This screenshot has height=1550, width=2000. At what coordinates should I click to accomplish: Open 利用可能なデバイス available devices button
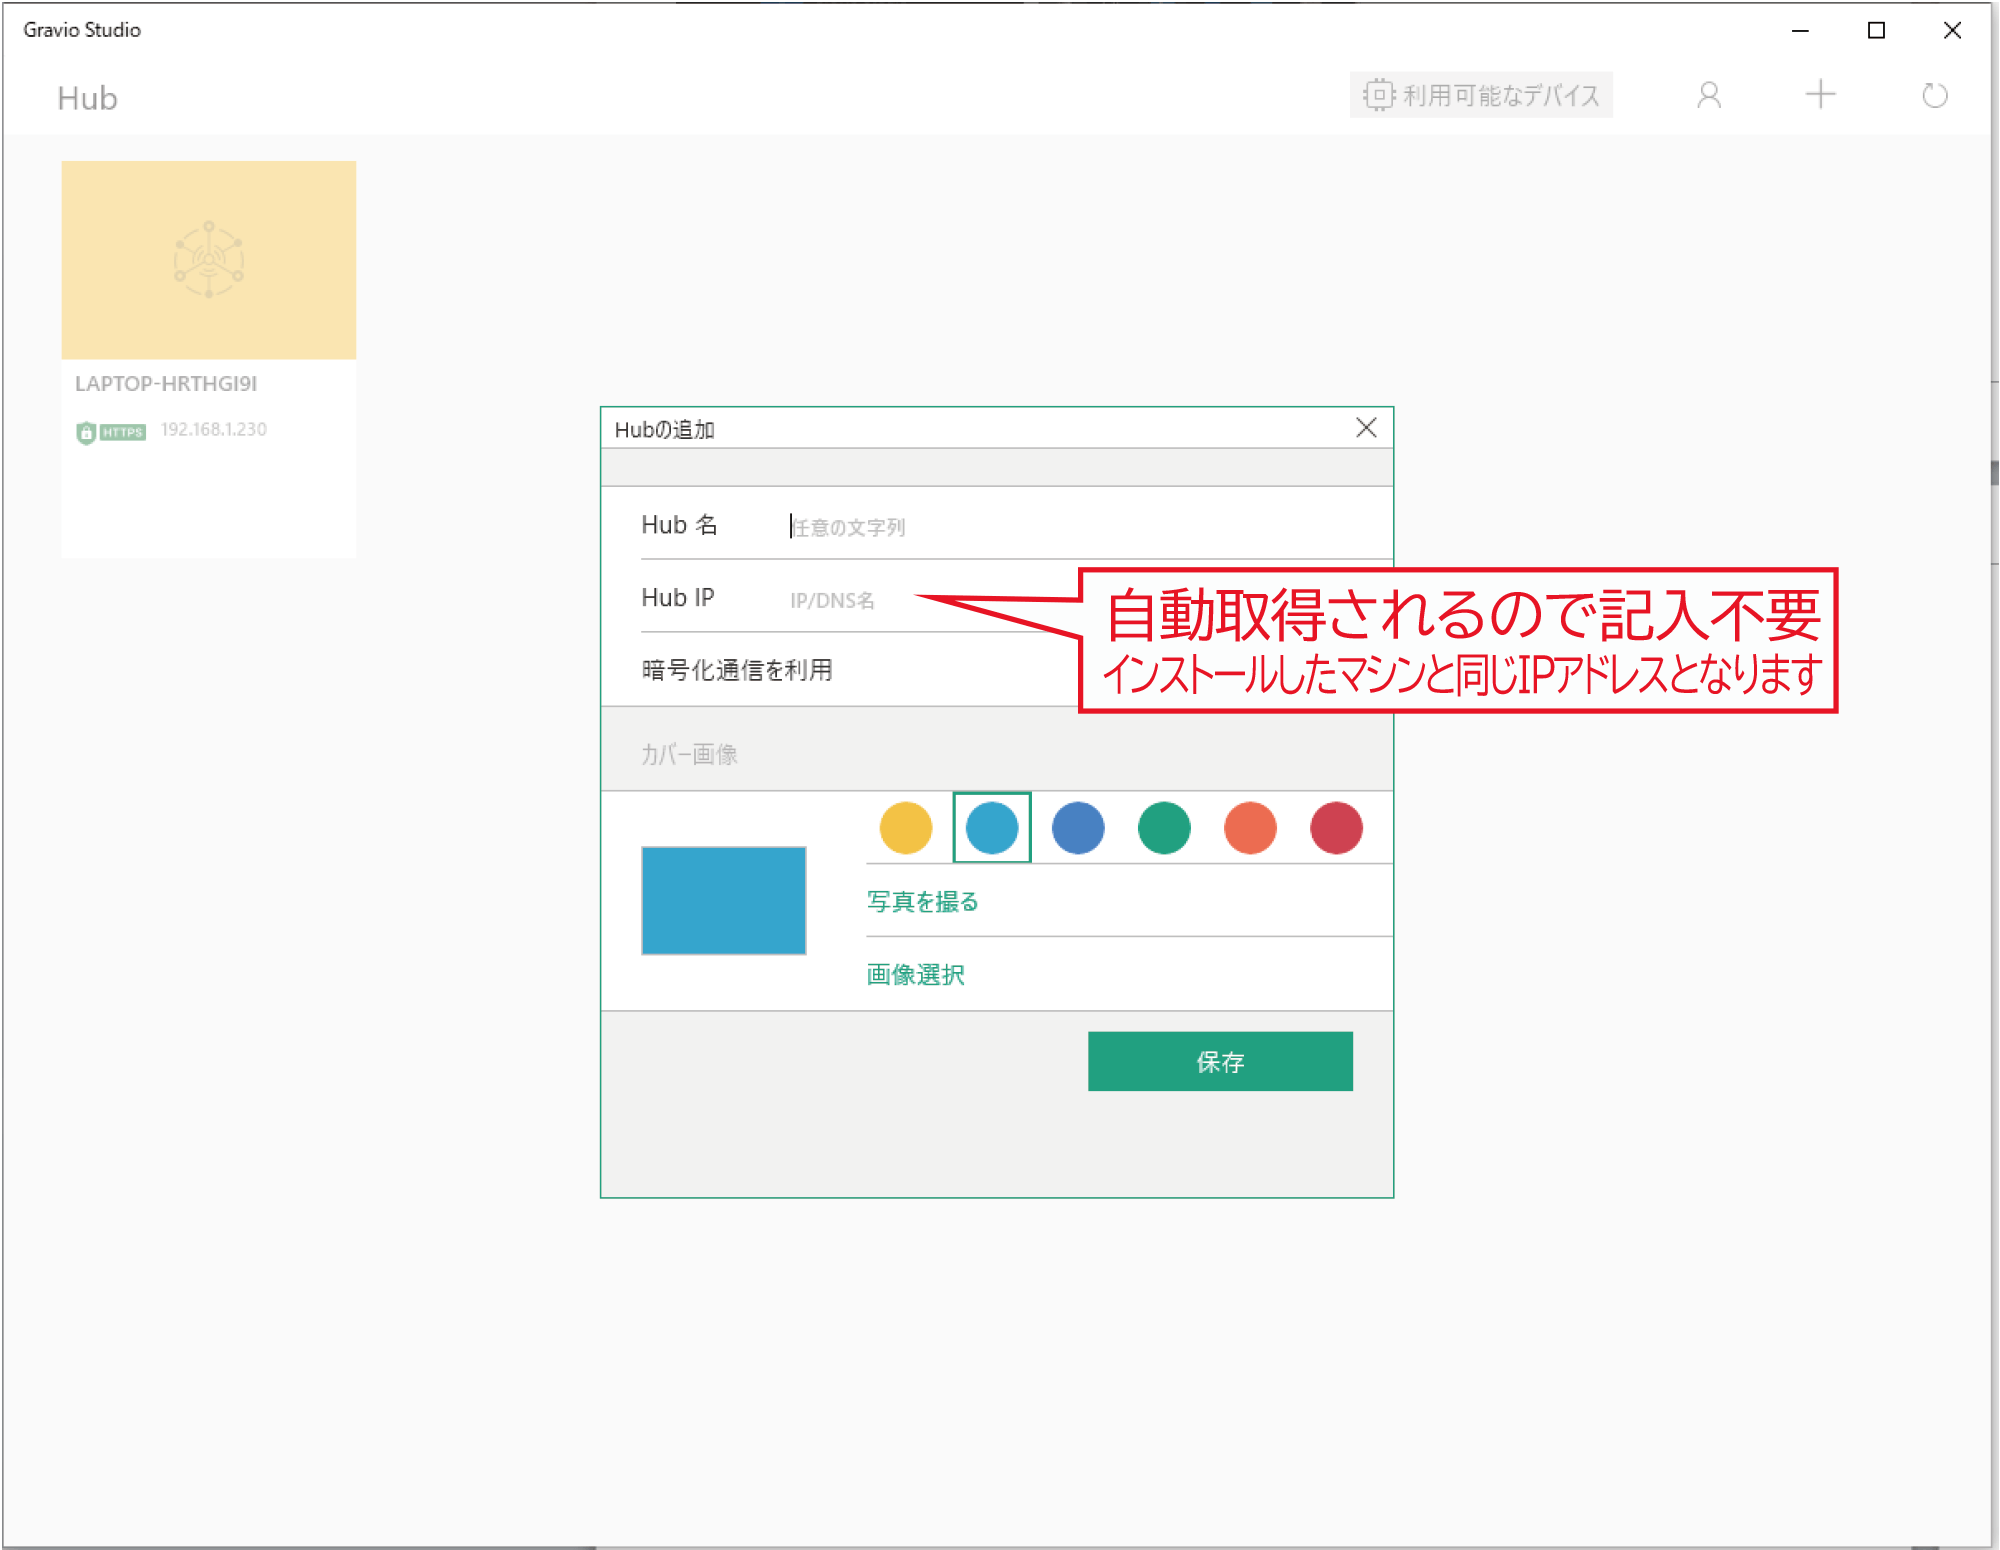pyautogui.click(x=1481, y=95)
